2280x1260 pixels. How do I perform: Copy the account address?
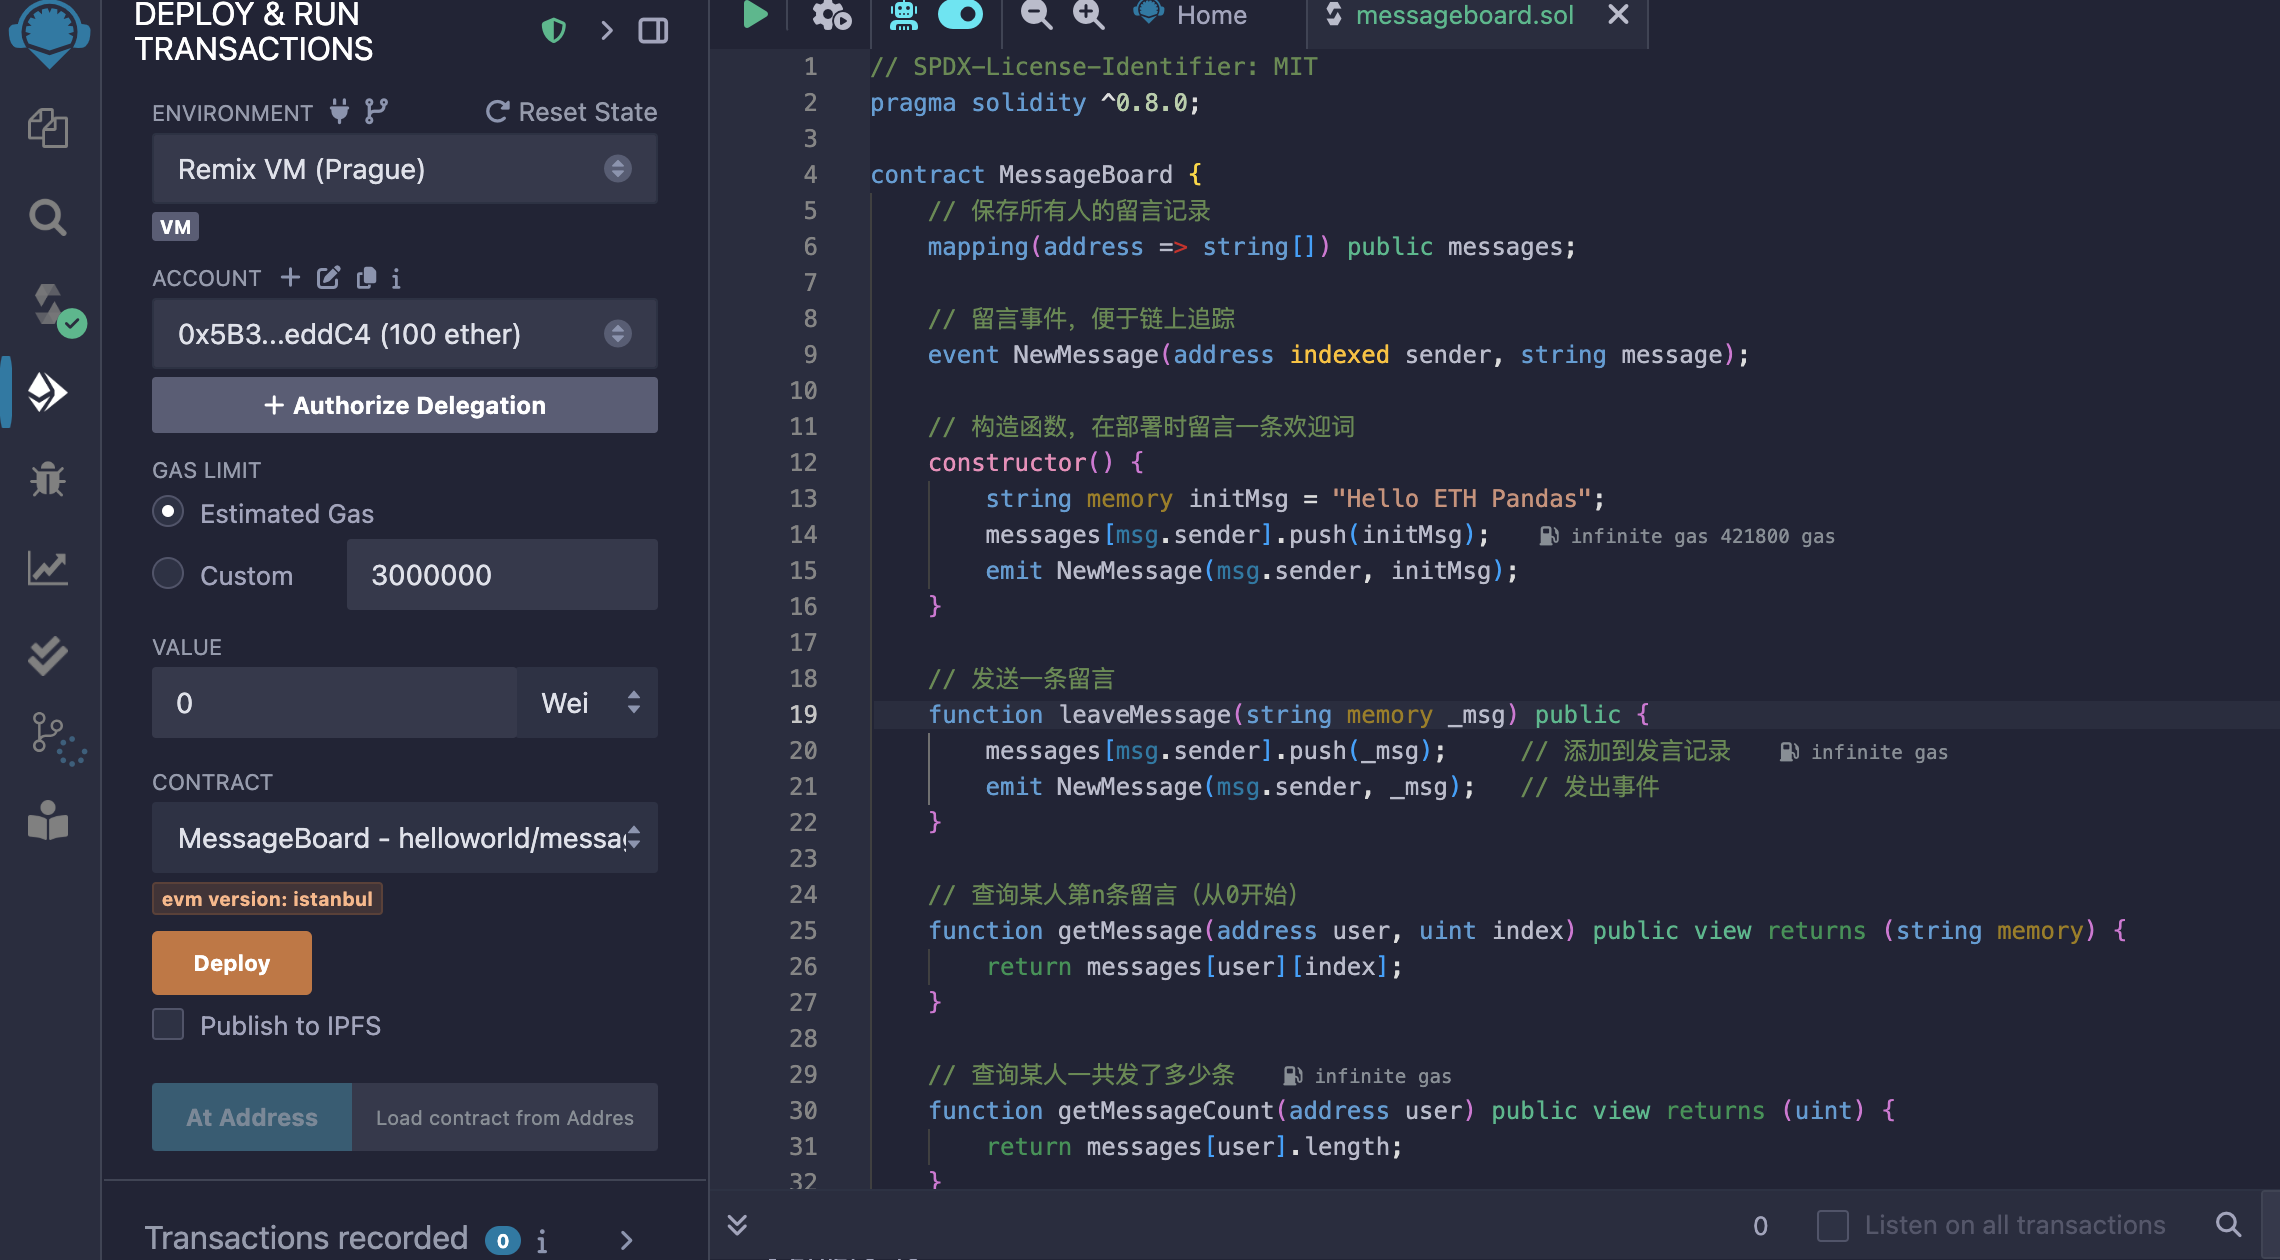(366, 277)
